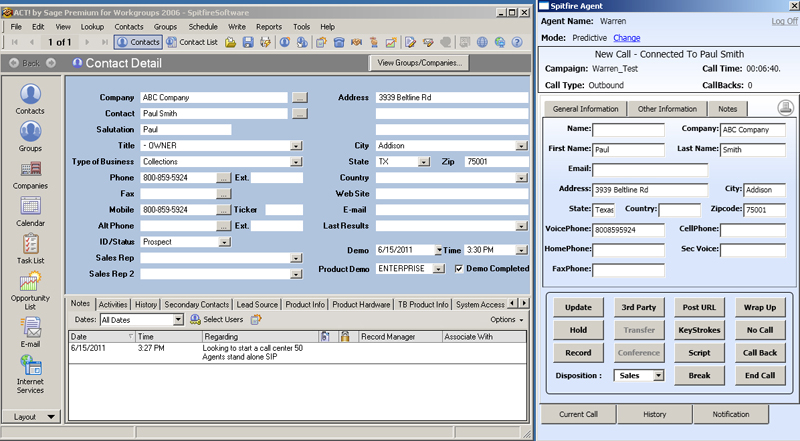Open the Lookup menu
This screenshot has width=800, height=441.
tap(92, 26)
